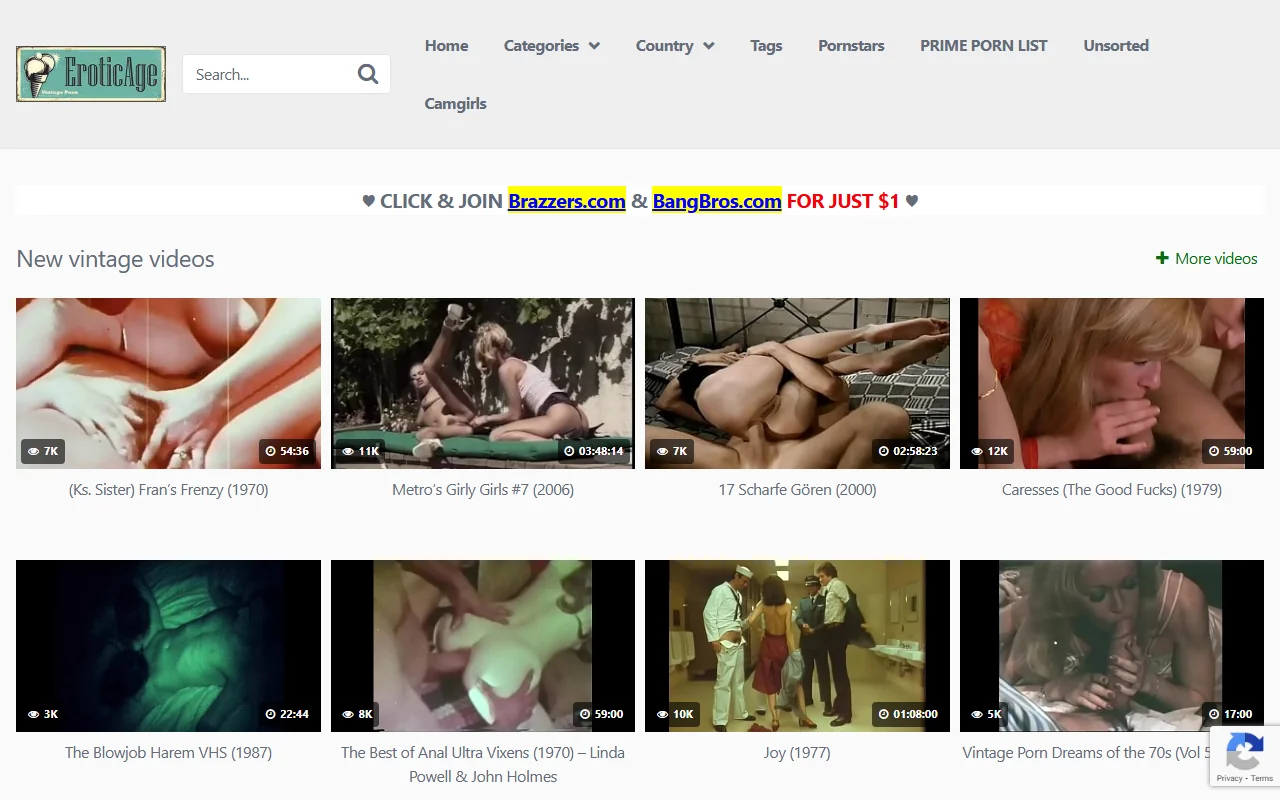
Task: Click the search magnifier icon
Action: point(367,73)
